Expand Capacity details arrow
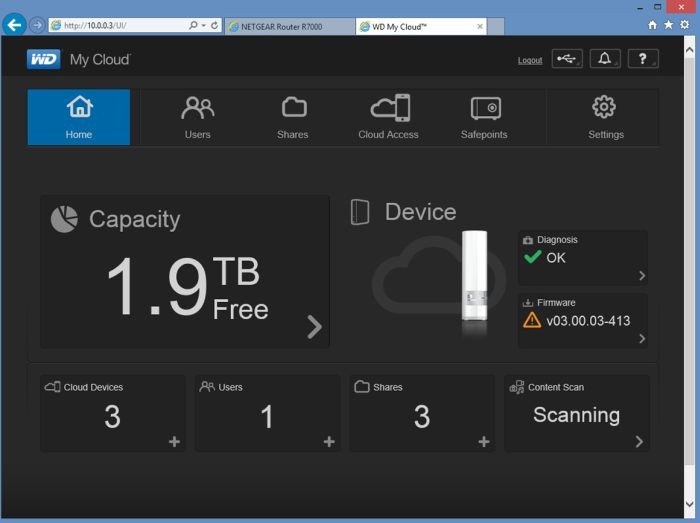 [314, 327]
